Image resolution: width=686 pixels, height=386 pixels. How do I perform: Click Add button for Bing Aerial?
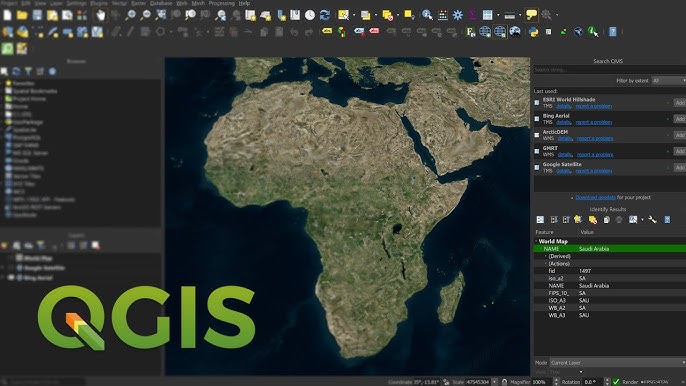pos(679,119)
